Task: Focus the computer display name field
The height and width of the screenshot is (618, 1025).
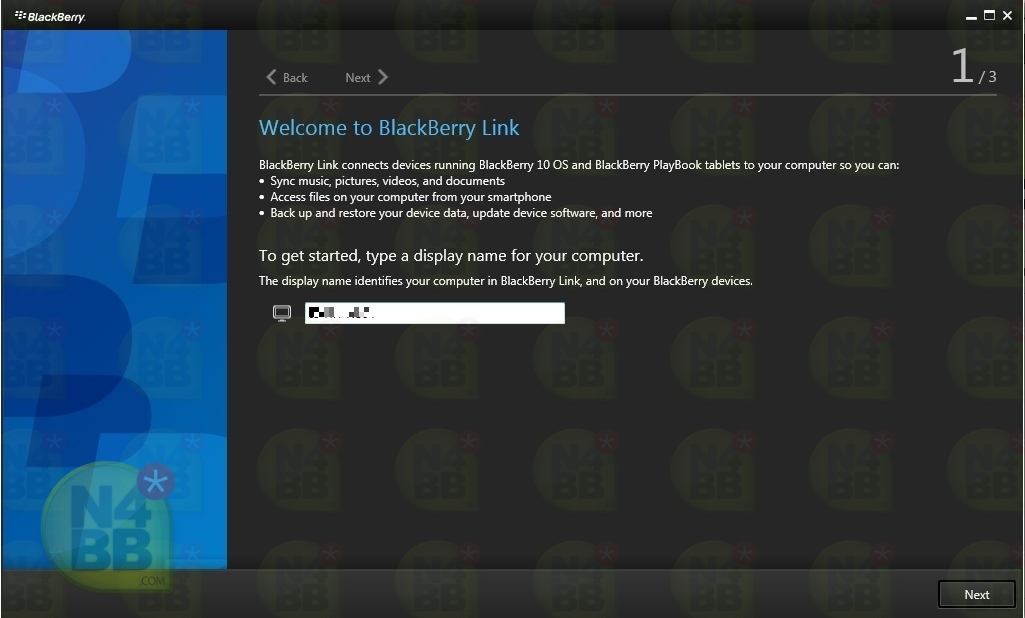Action: tap(435, 313)
